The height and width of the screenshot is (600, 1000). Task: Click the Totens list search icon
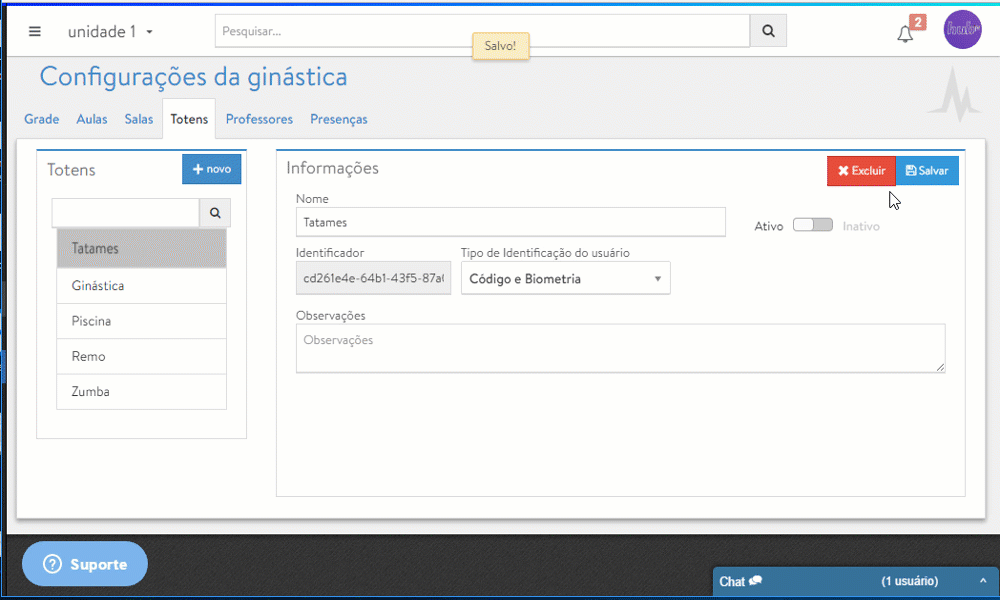coord(215,213)
